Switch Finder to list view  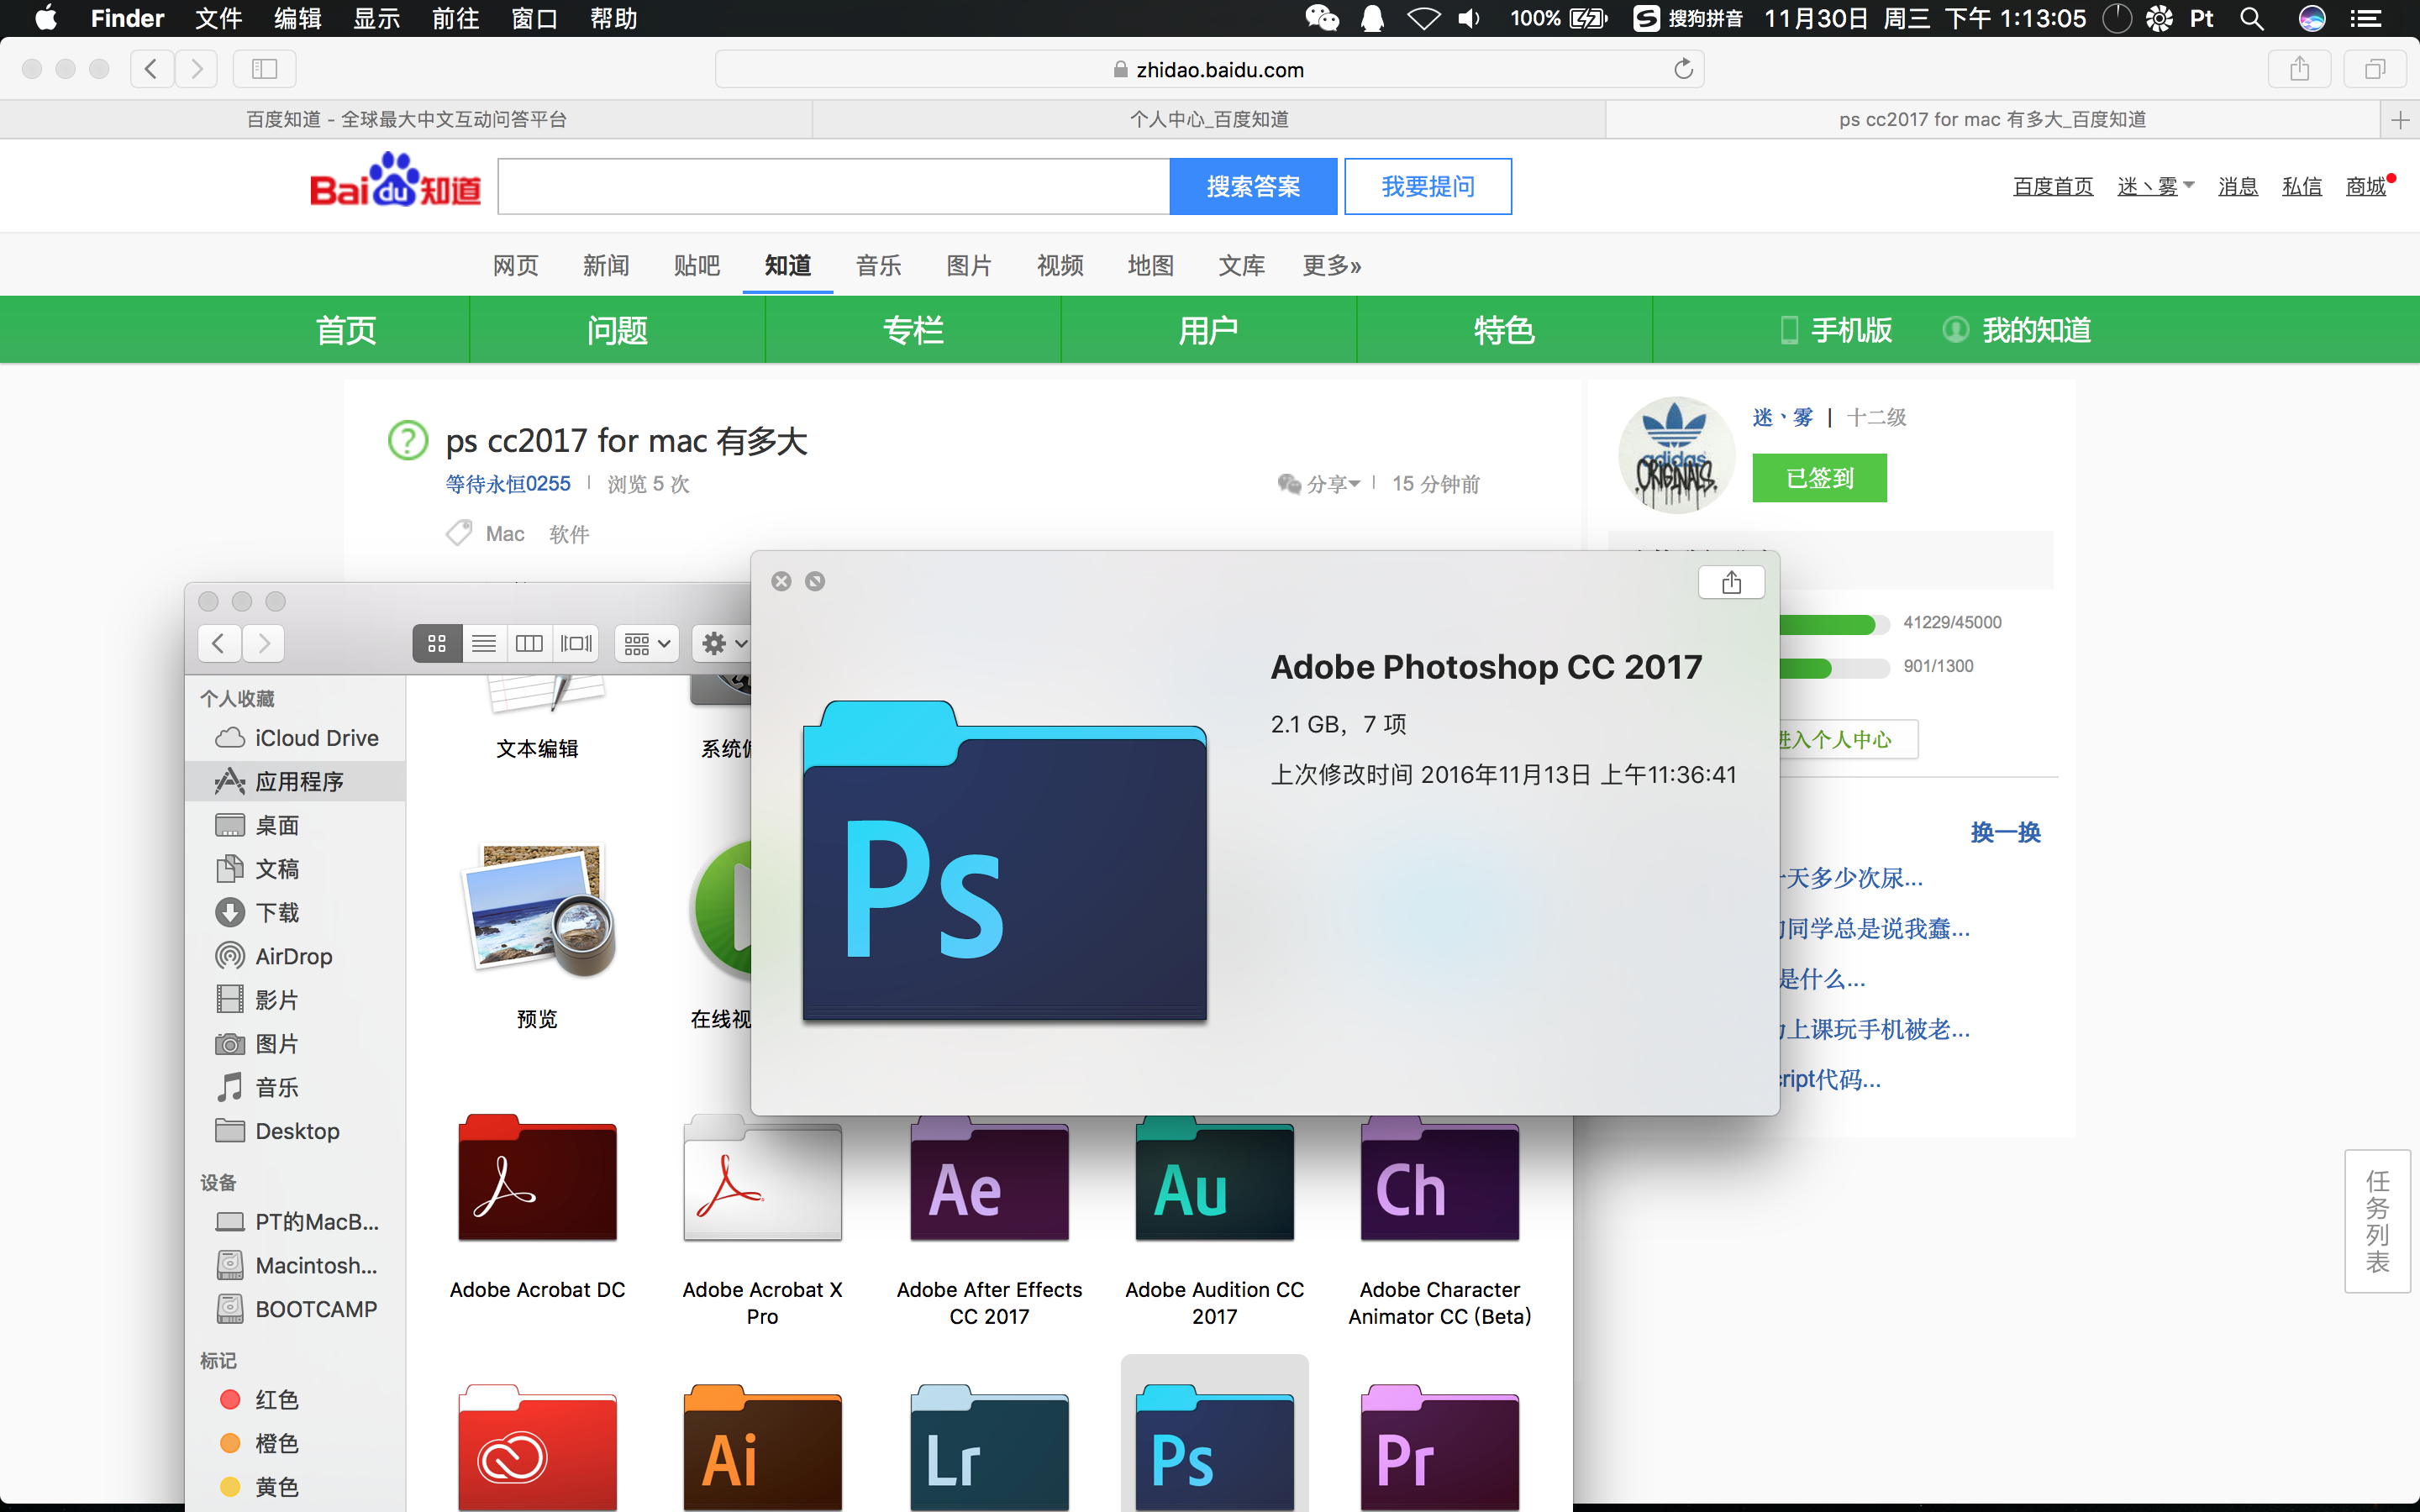pos(484,643)
